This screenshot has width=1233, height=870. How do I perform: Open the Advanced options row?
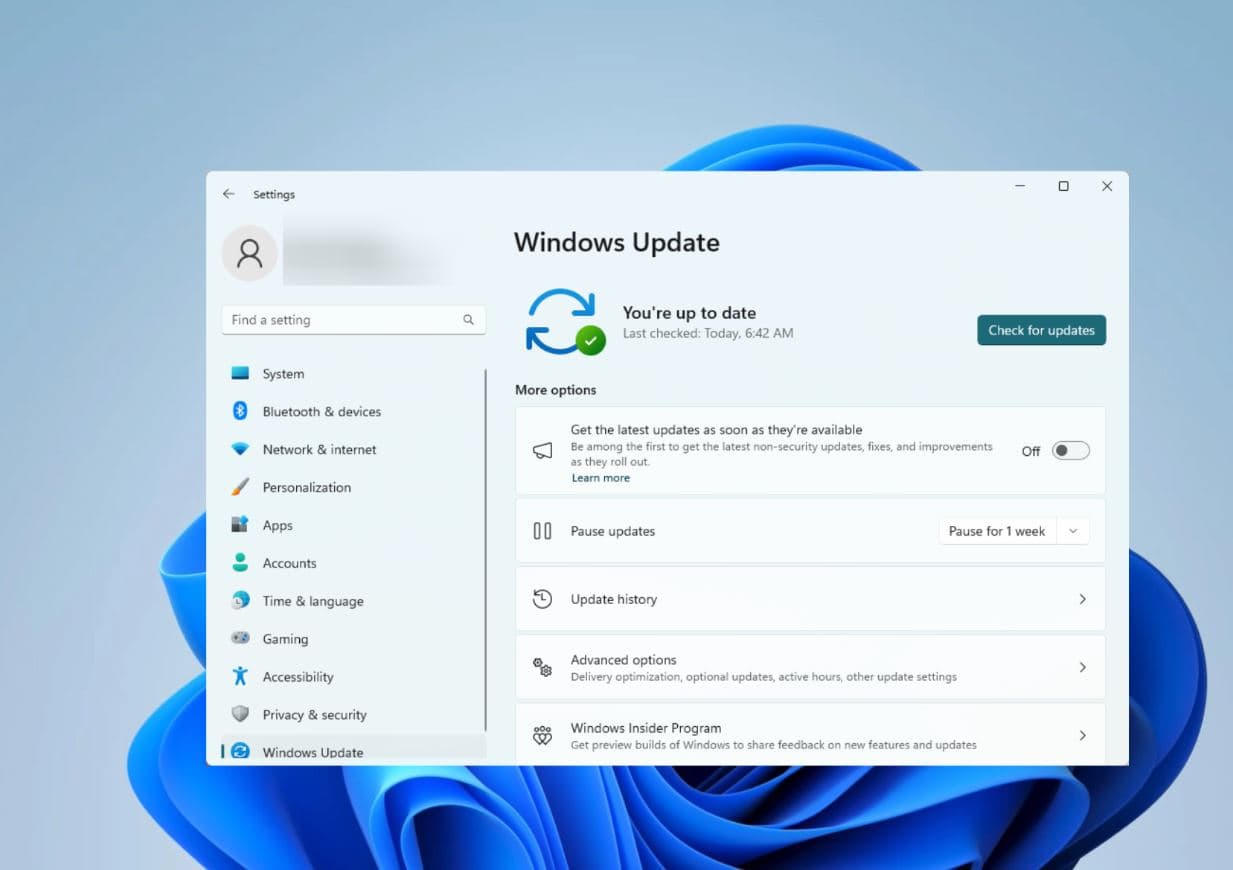pyautogui.click(x=810, y=667)
